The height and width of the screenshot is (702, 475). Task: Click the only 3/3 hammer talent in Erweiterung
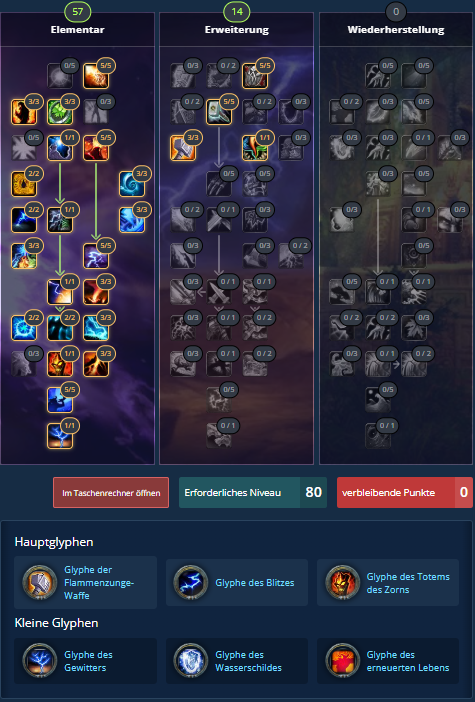point(183,148)
